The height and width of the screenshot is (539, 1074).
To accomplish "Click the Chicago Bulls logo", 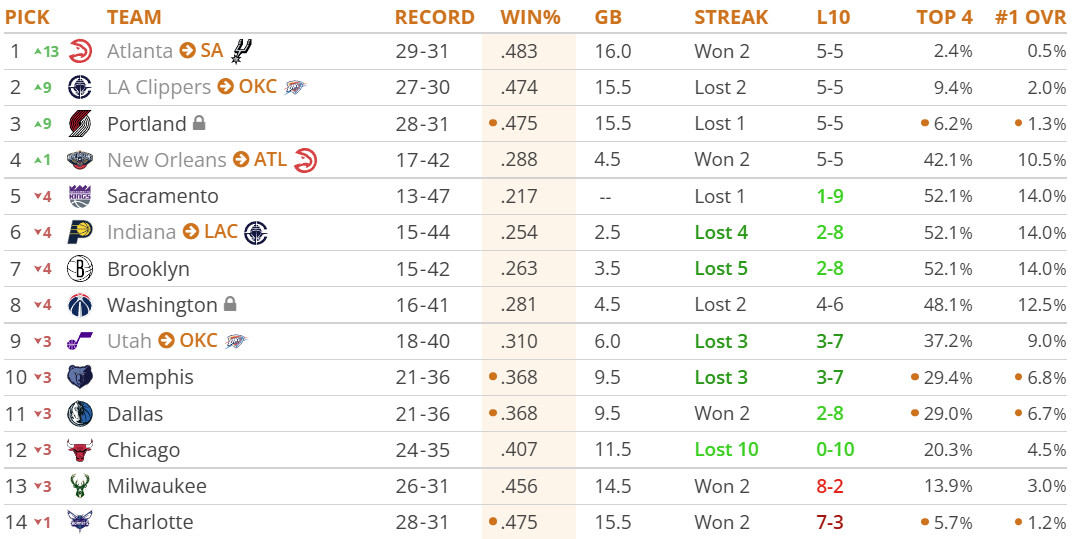I will click(80, 450).
